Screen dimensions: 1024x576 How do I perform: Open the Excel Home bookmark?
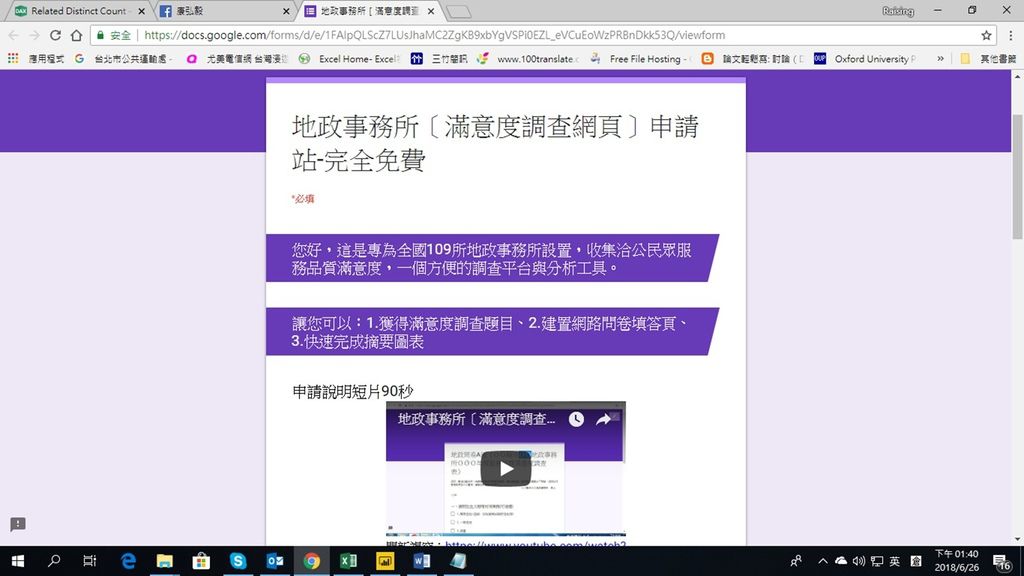349,59
